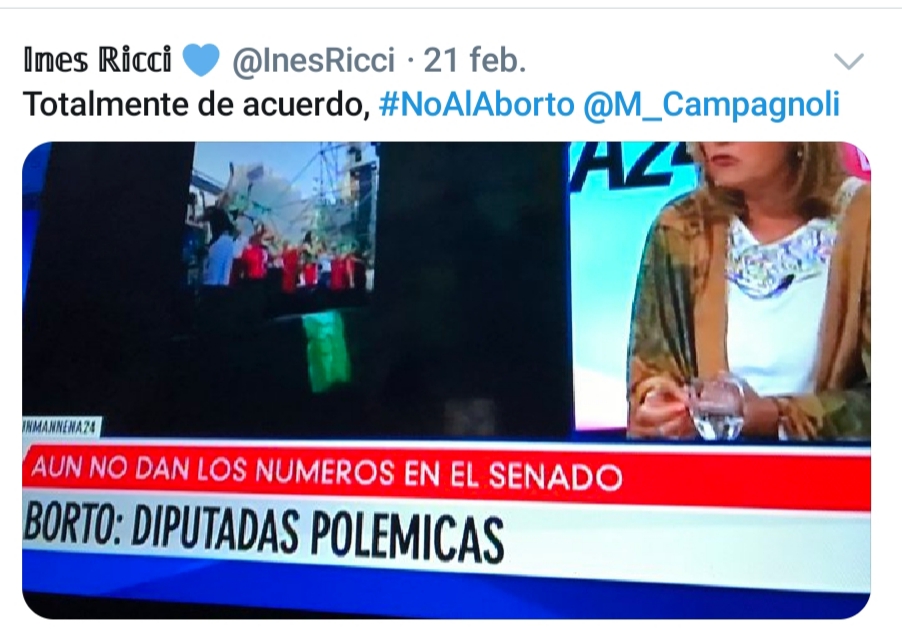This screenshot has height=630, width=902.
Task: Click the red 'AUN NO DAN LOS NUMEROS' banner
Action: (446, 475)
